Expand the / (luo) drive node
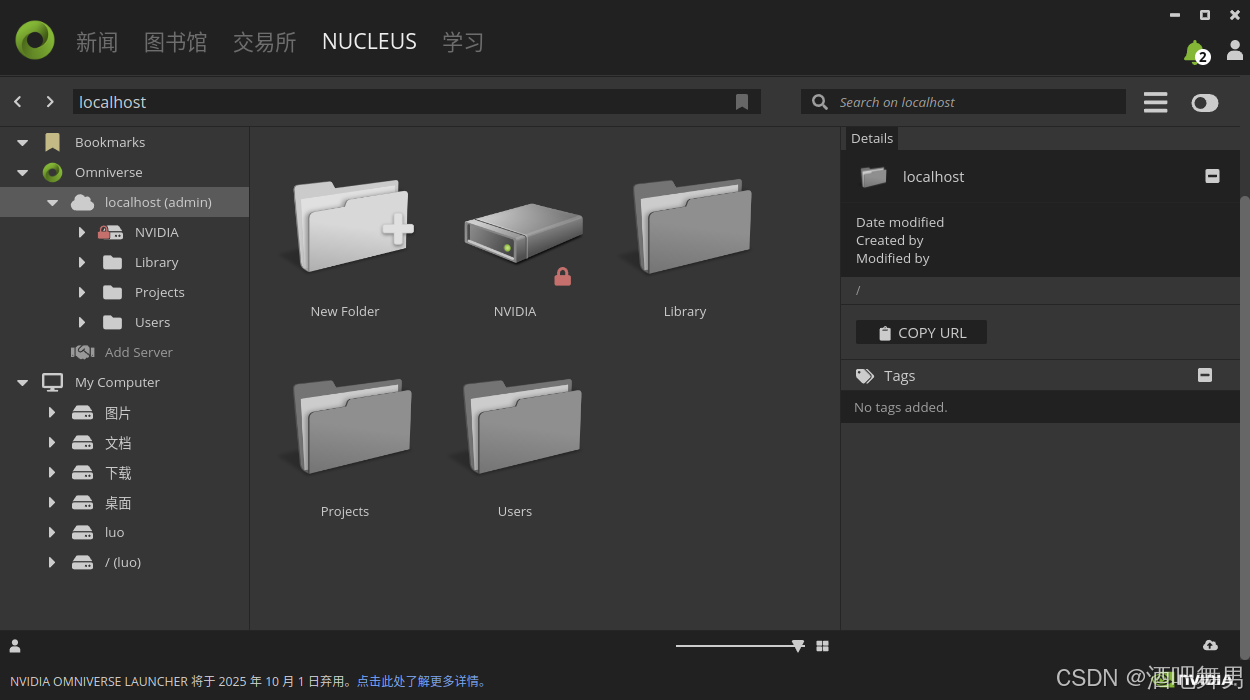Viewport: 1250px width, 700px height. coord(52,562)
